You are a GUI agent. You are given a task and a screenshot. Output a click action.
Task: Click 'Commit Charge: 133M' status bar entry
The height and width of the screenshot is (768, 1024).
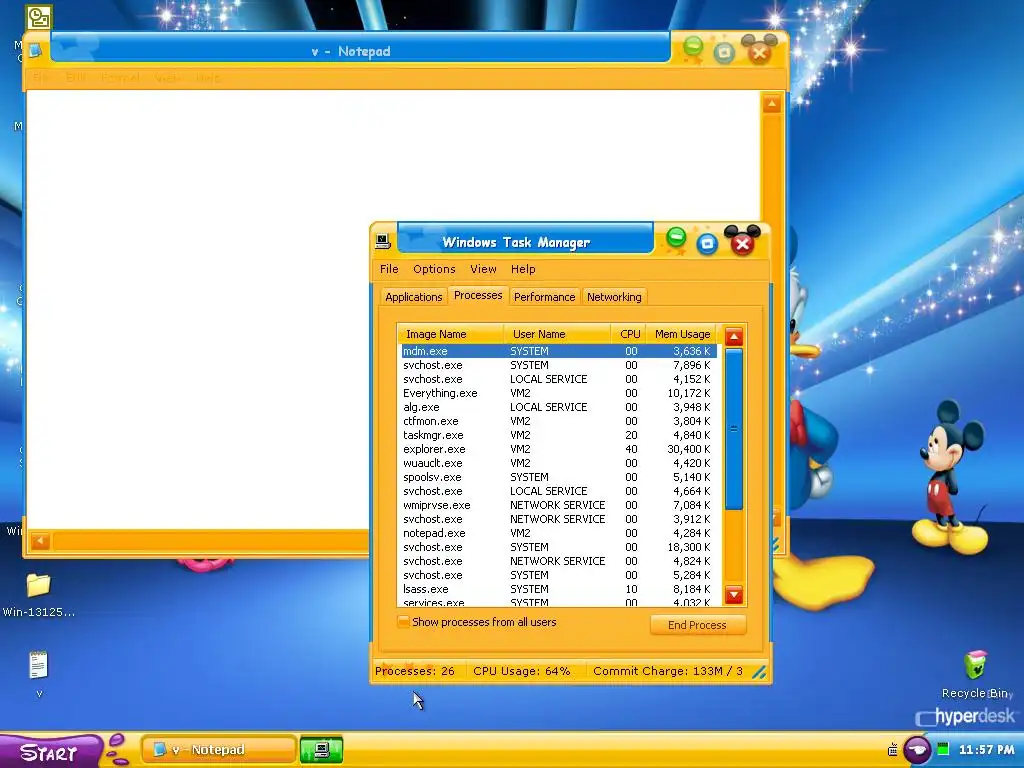tap(667, 671)
